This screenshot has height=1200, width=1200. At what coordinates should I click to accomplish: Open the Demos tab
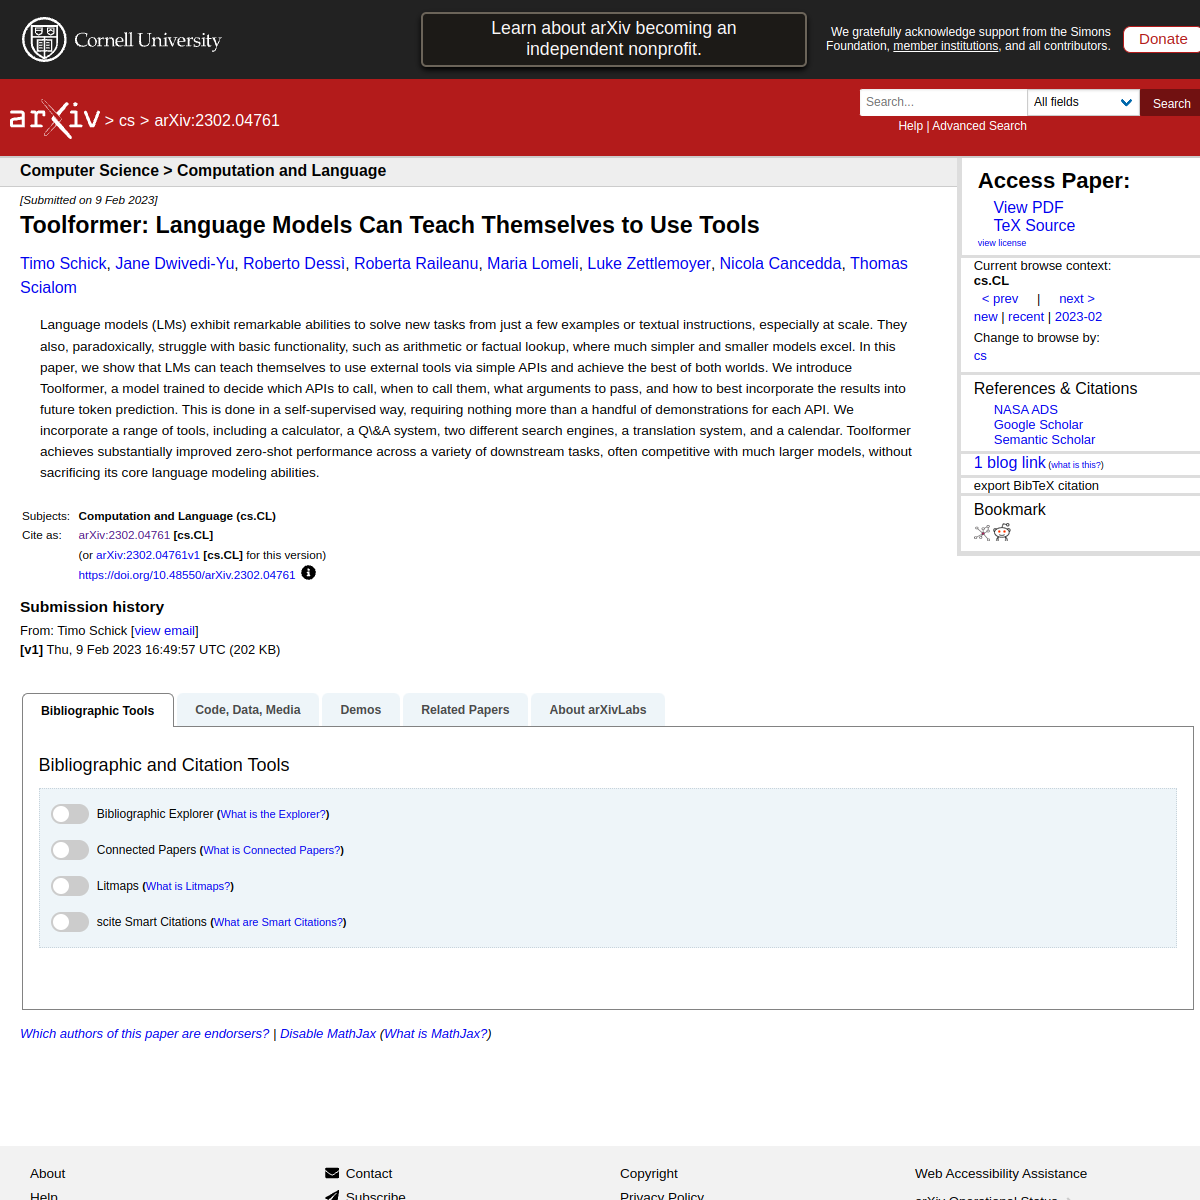361,710
